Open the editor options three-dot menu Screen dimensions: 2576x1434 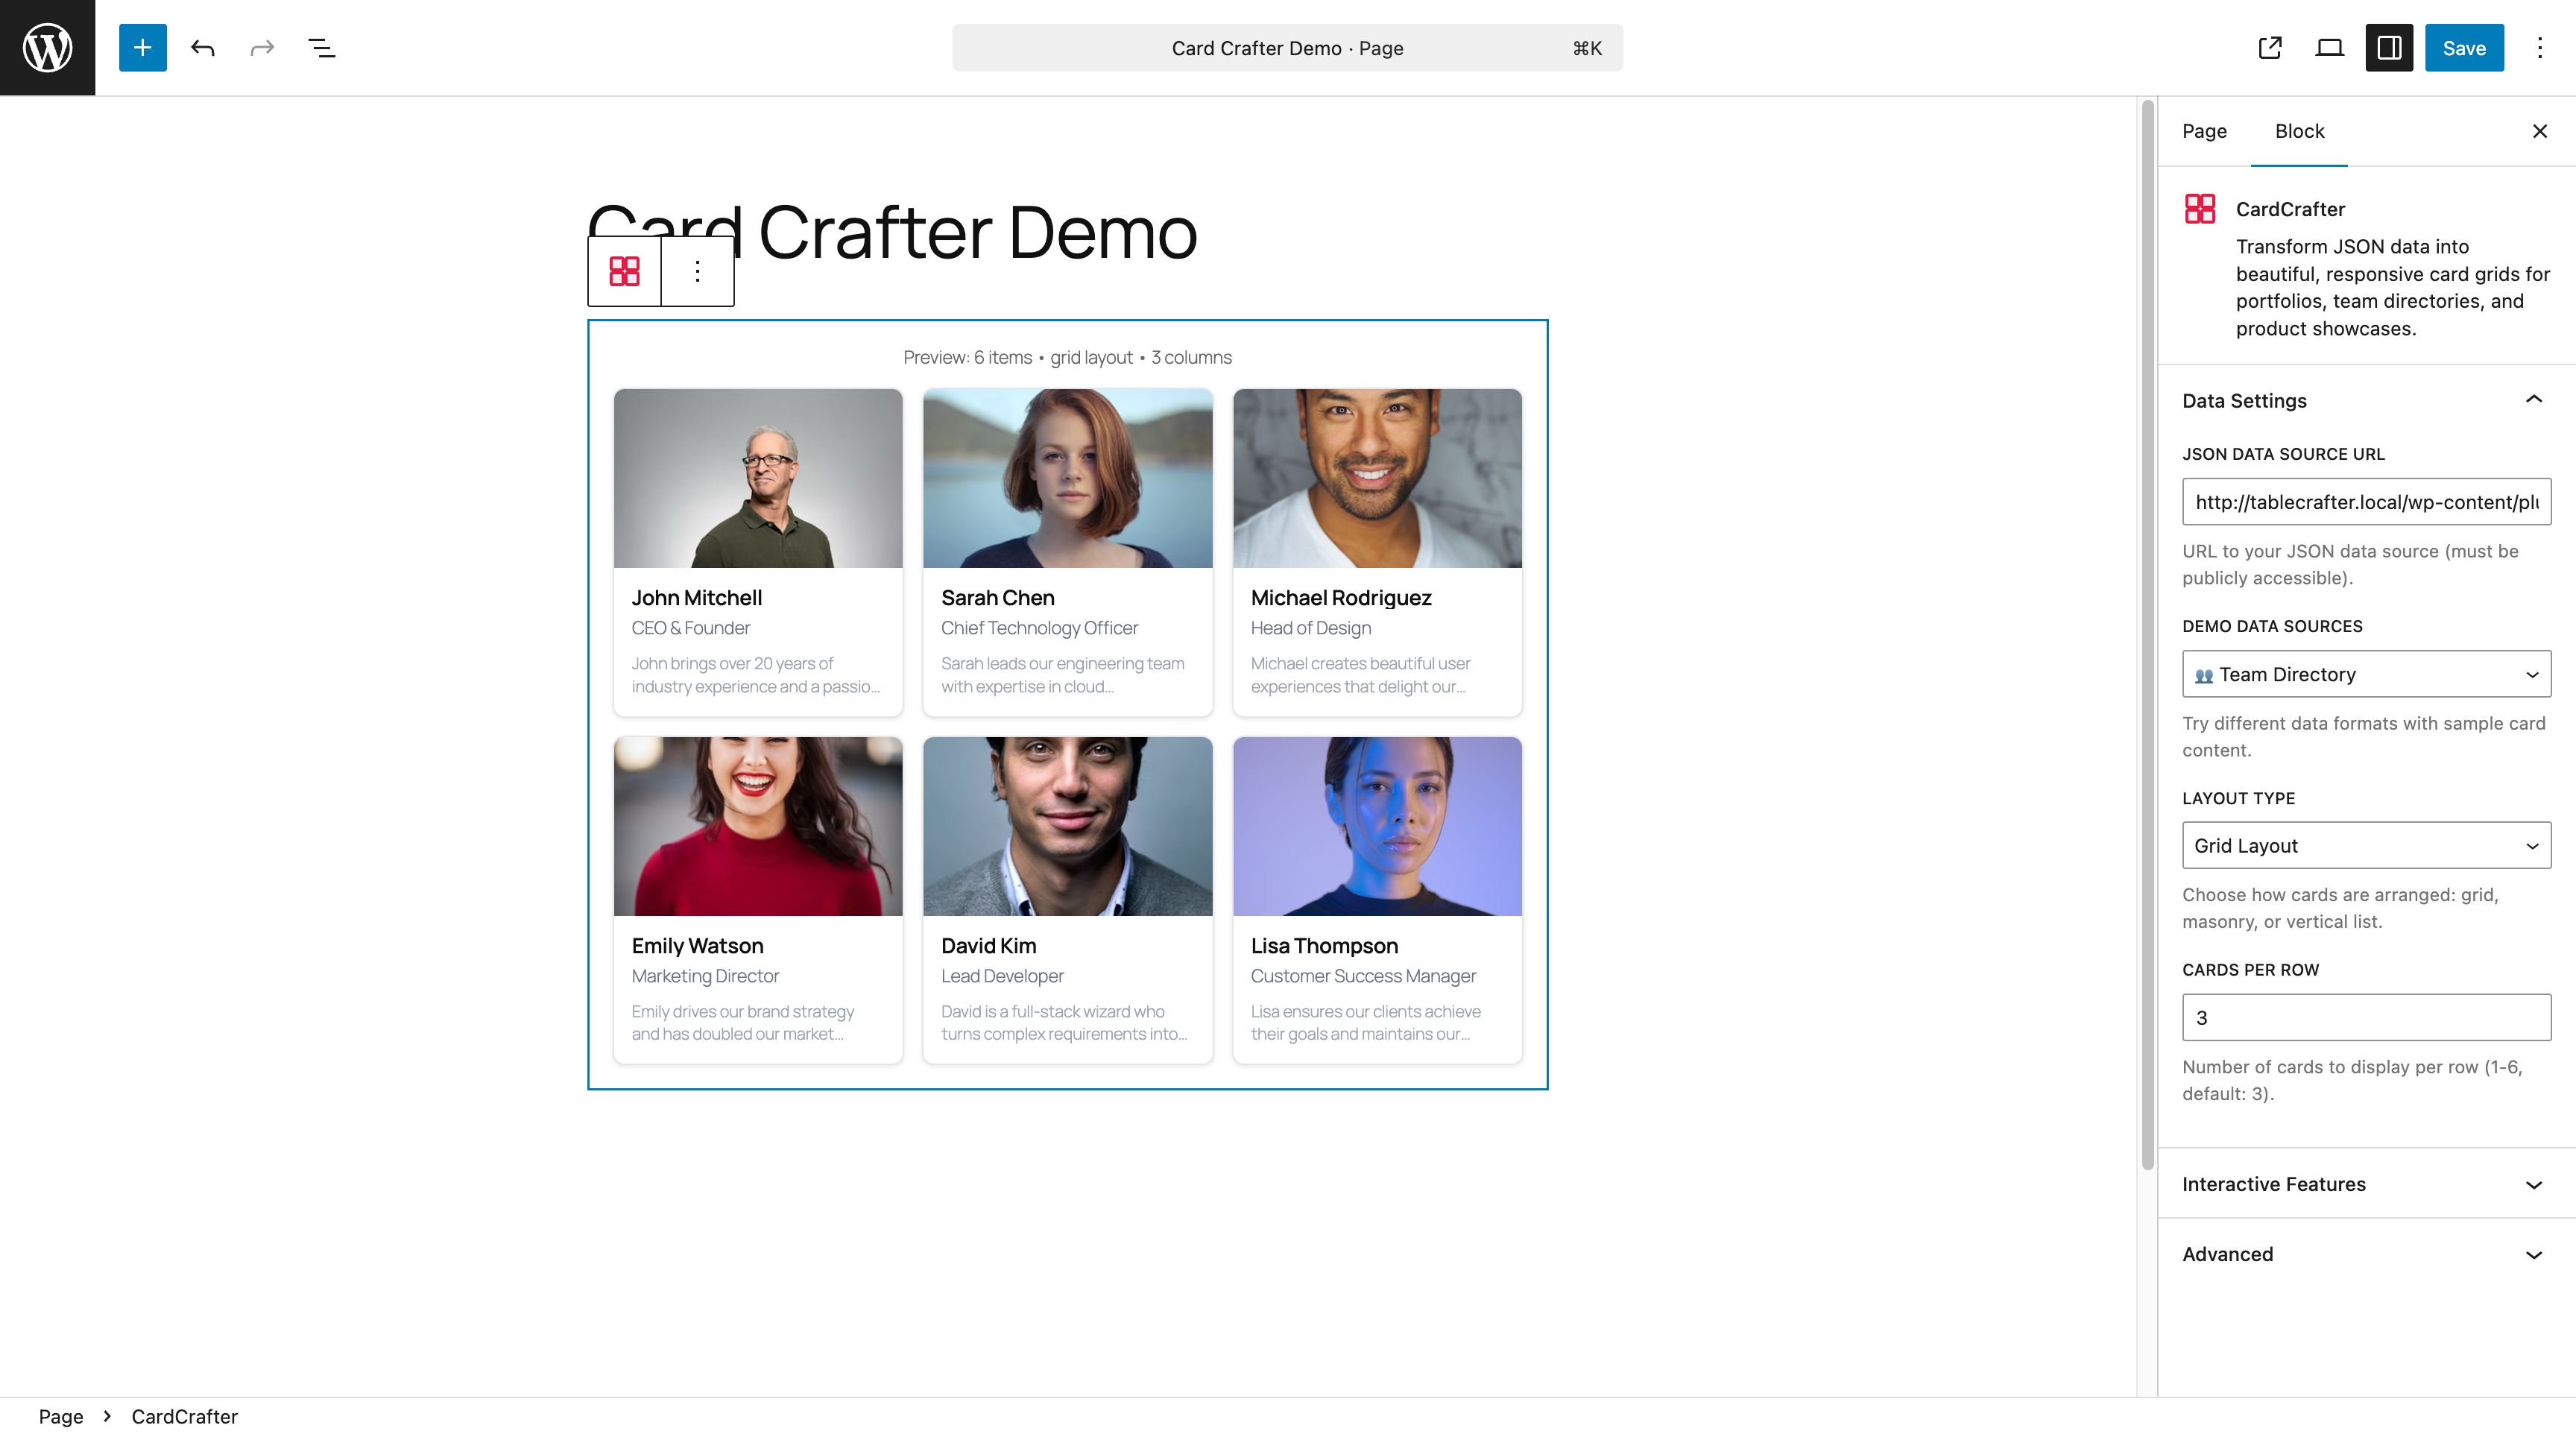pyautogui.click(x=2539, y=47)
